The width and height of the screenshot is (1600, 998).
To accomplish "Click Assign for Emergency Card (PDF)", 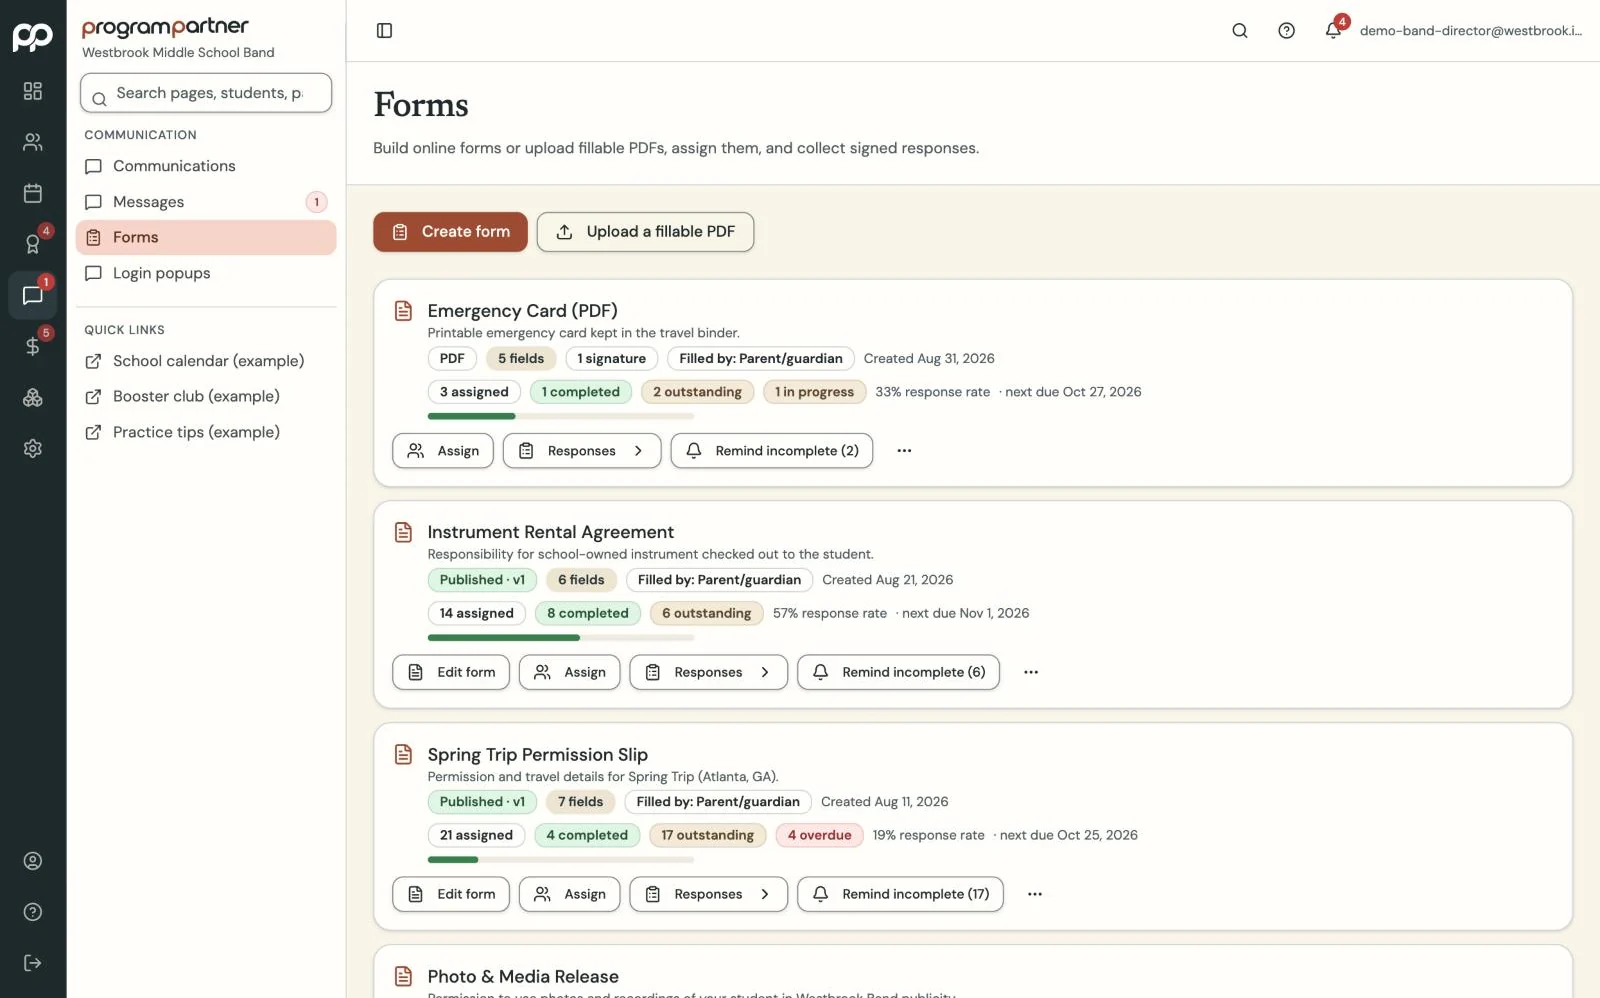I will pyautogui.click(x=443, y=451).
